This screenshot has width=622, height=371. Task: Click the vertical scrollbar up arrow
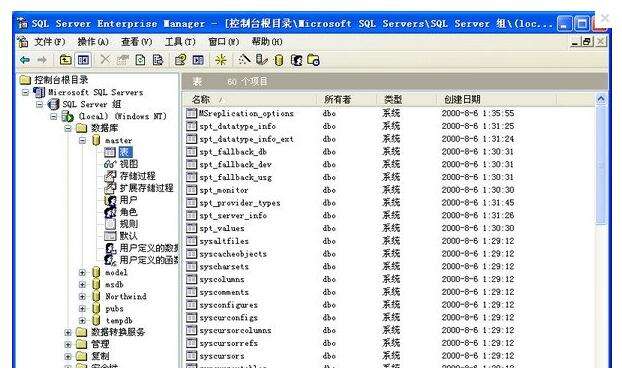601,99
